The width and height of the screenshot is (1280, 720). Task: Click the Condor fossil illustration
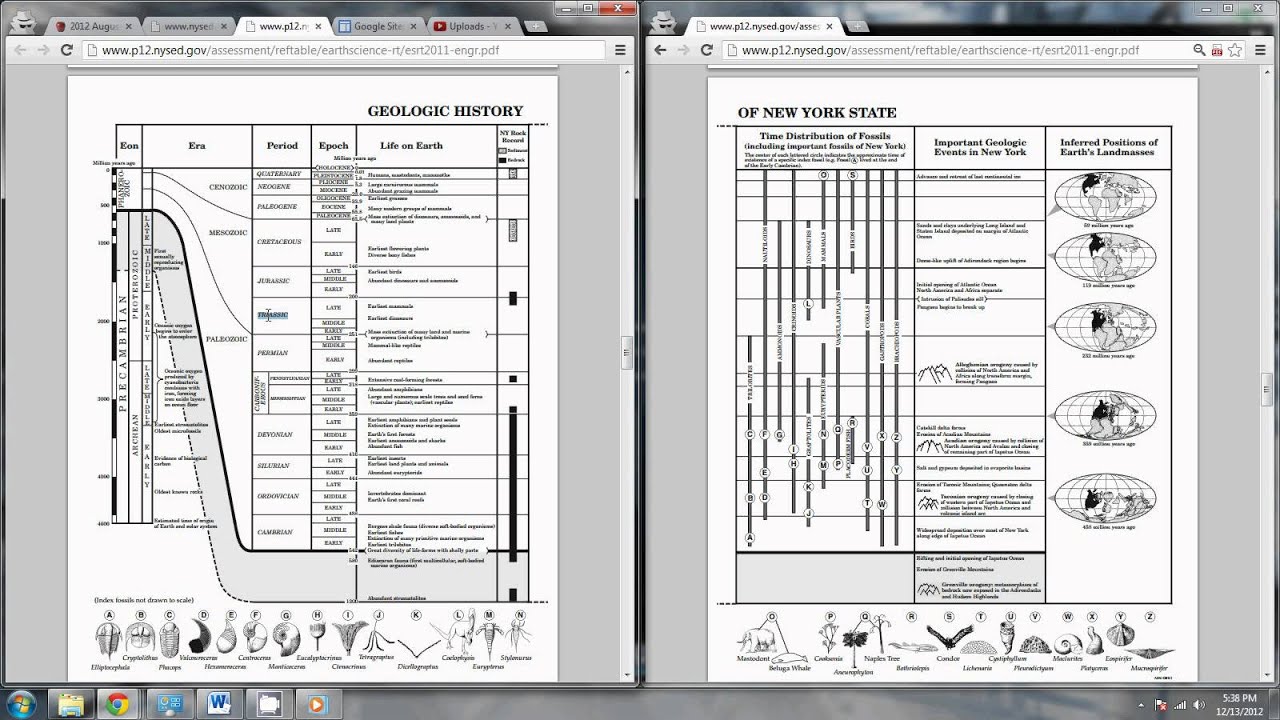(948, 636)
